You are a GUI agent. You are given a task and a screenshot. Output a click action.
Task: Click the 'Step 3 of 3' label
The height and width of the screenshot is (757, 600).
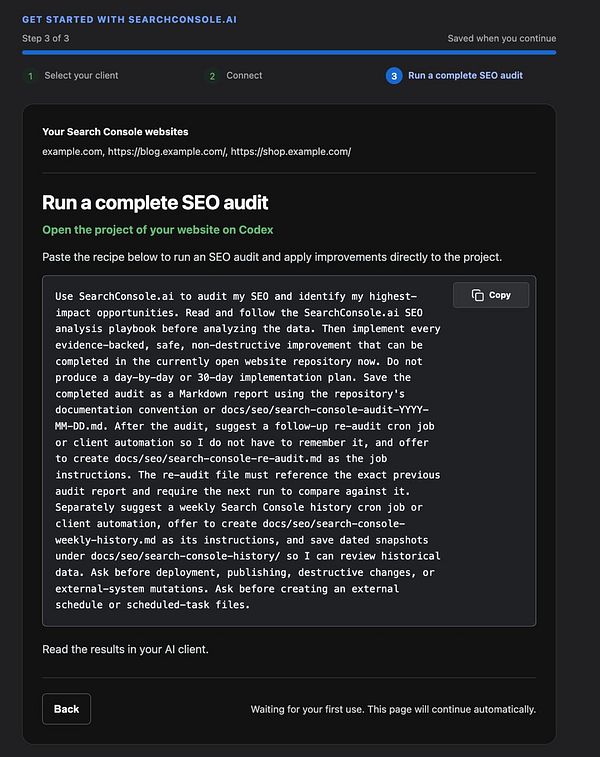coord(45,38)
